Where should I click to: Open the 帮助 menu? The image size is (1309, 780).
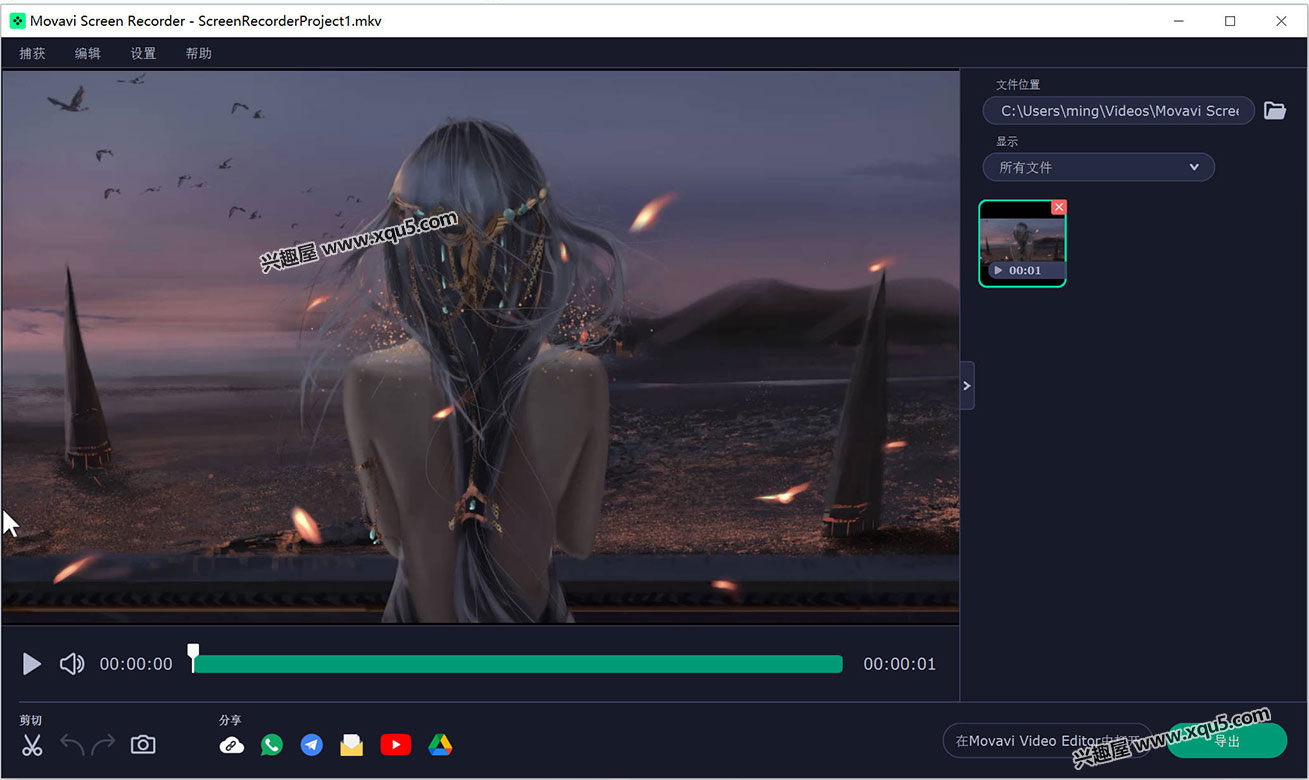[x=199, y=54]
